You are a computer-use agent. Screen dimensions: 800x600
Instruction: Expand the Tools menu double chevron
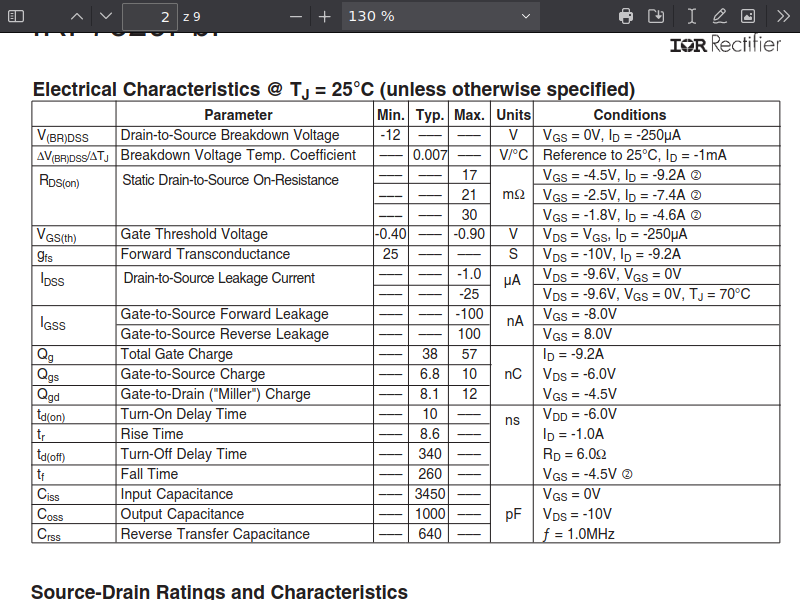(x=781, y=16)
